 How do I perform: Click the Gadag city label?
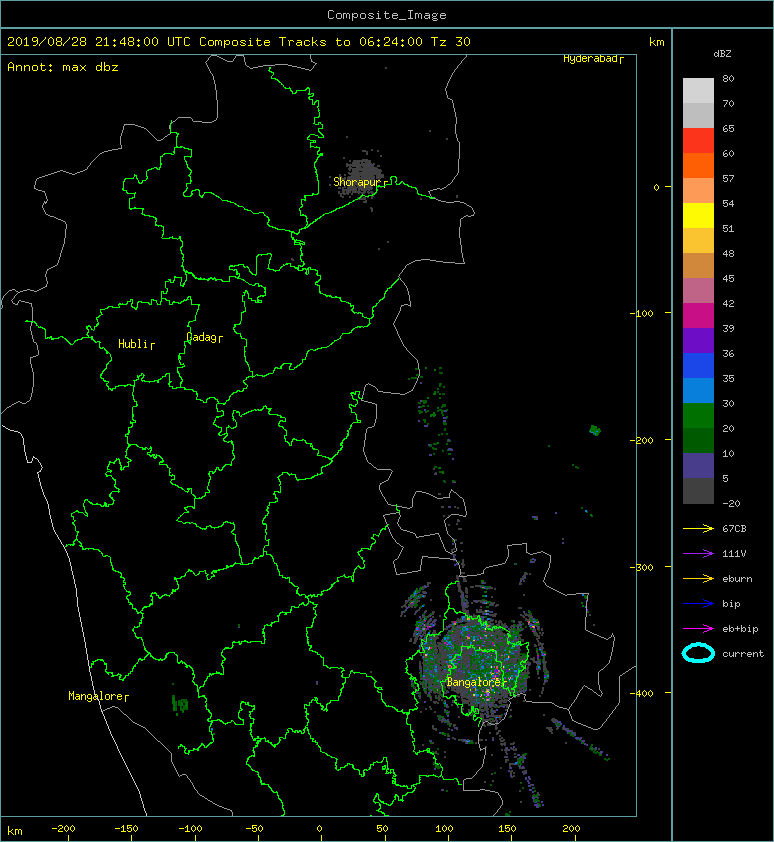coord(204,337)
